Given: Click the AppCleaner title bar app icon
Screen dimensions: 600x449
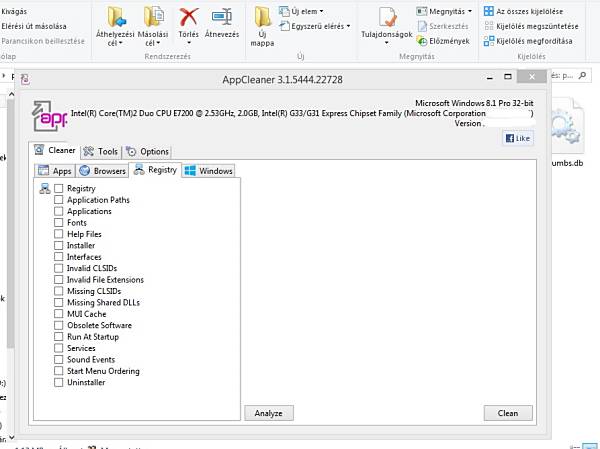Looking at the screenshot, I should click(x=25, y=79).
